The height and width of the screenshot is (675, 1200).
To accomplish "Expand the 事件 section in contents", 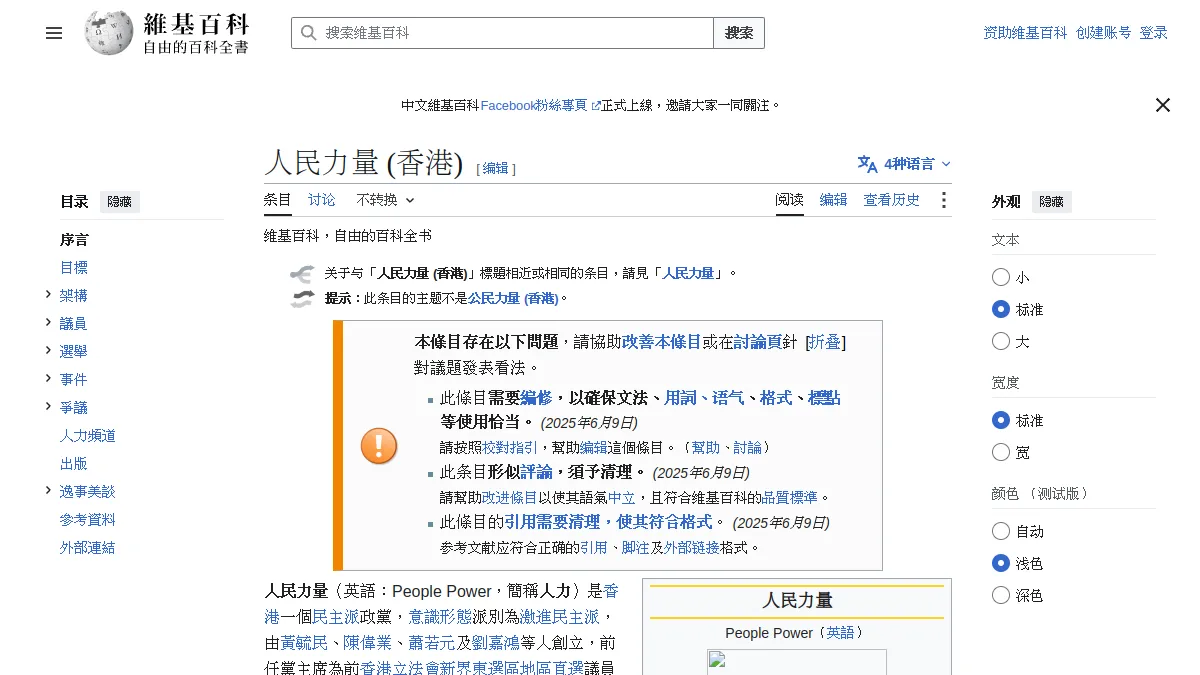I will point(48,378).
